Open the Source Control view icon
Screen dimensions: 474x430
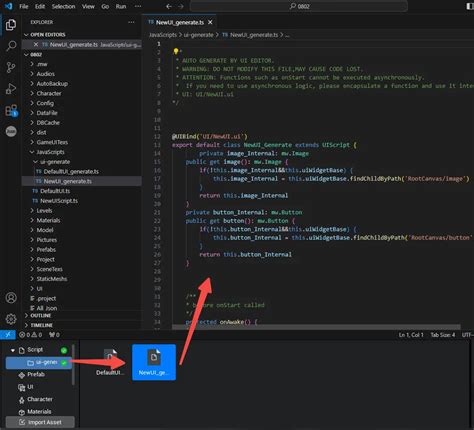coord(11,67)
